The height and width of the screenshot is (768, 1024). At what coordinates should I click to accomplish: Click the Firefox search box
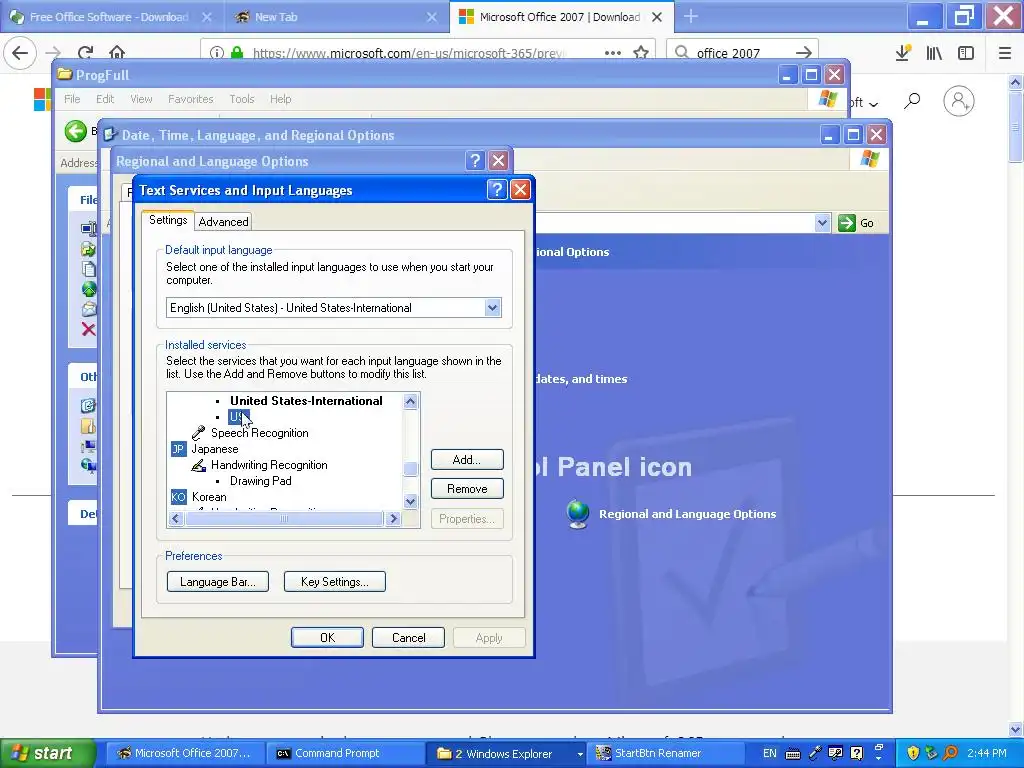[742, 53]
